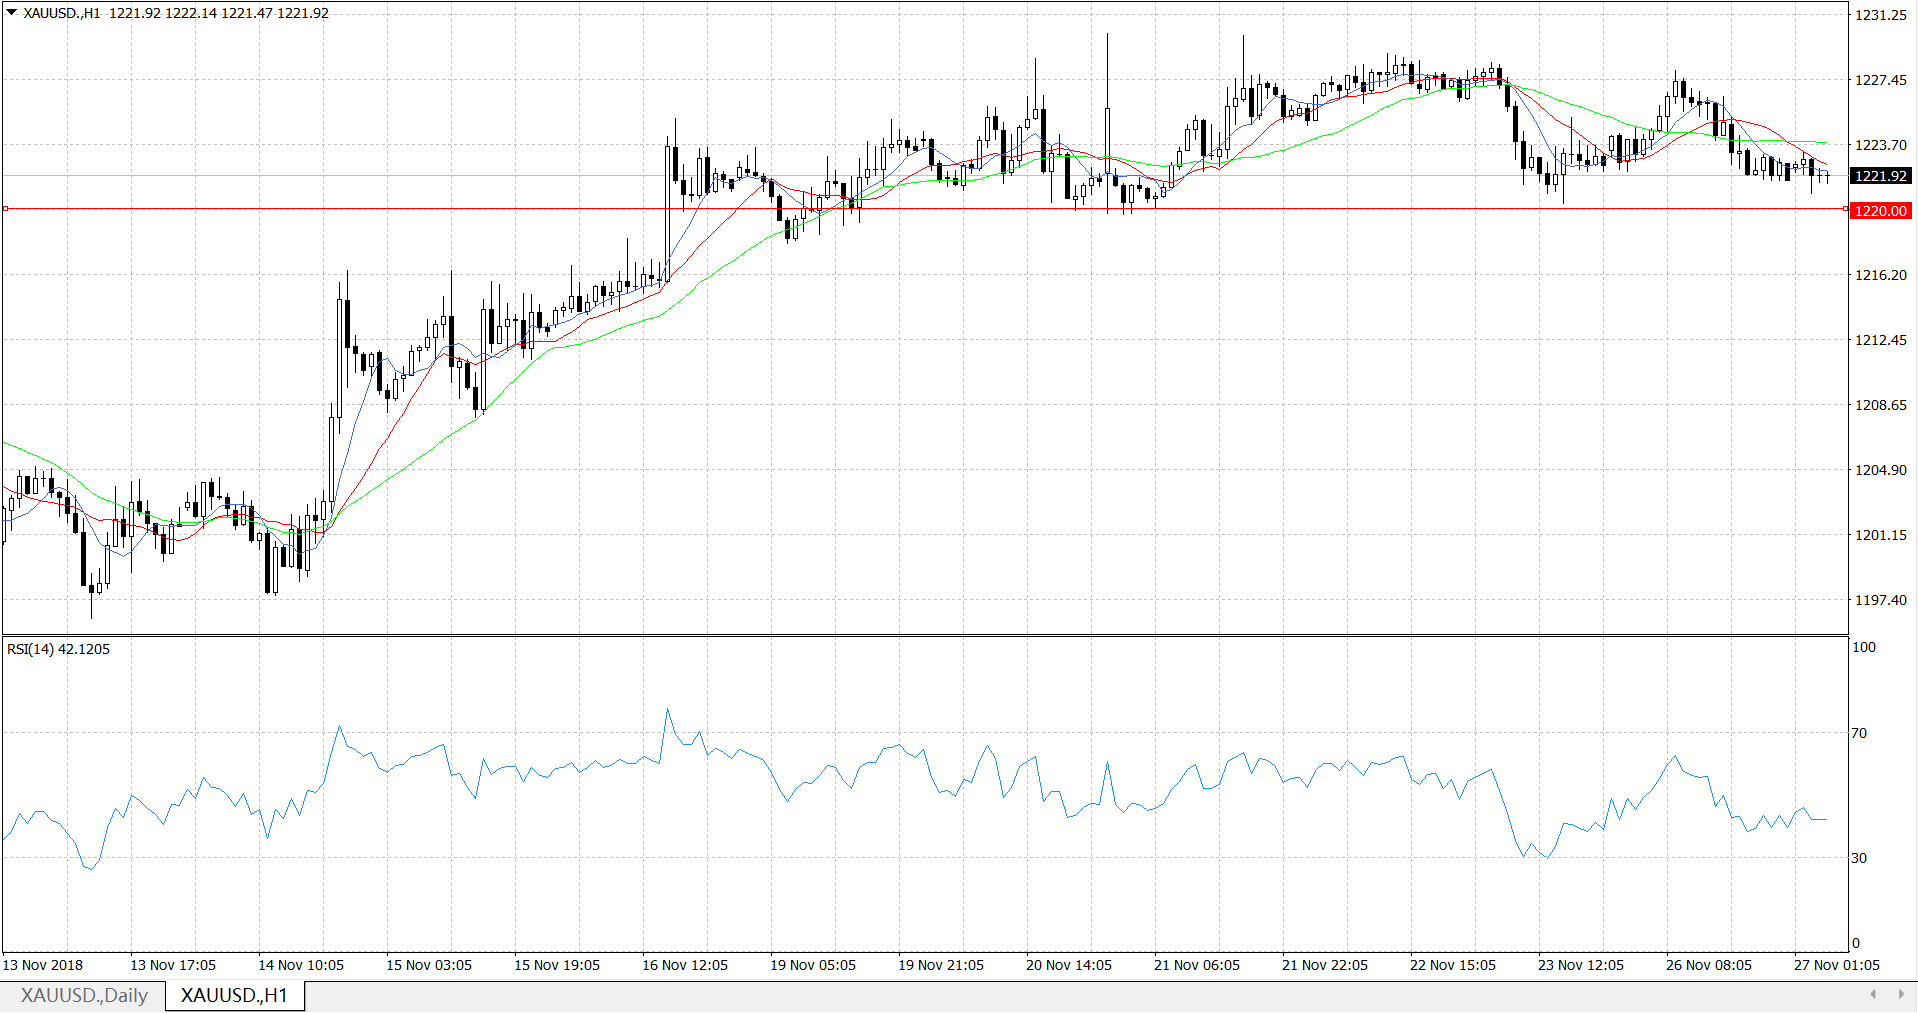Click the 26 Nov 08:05 time axis label
Image resolution: width=1918 pixels, height=1013 pixels.
[x=1709, y=965]
